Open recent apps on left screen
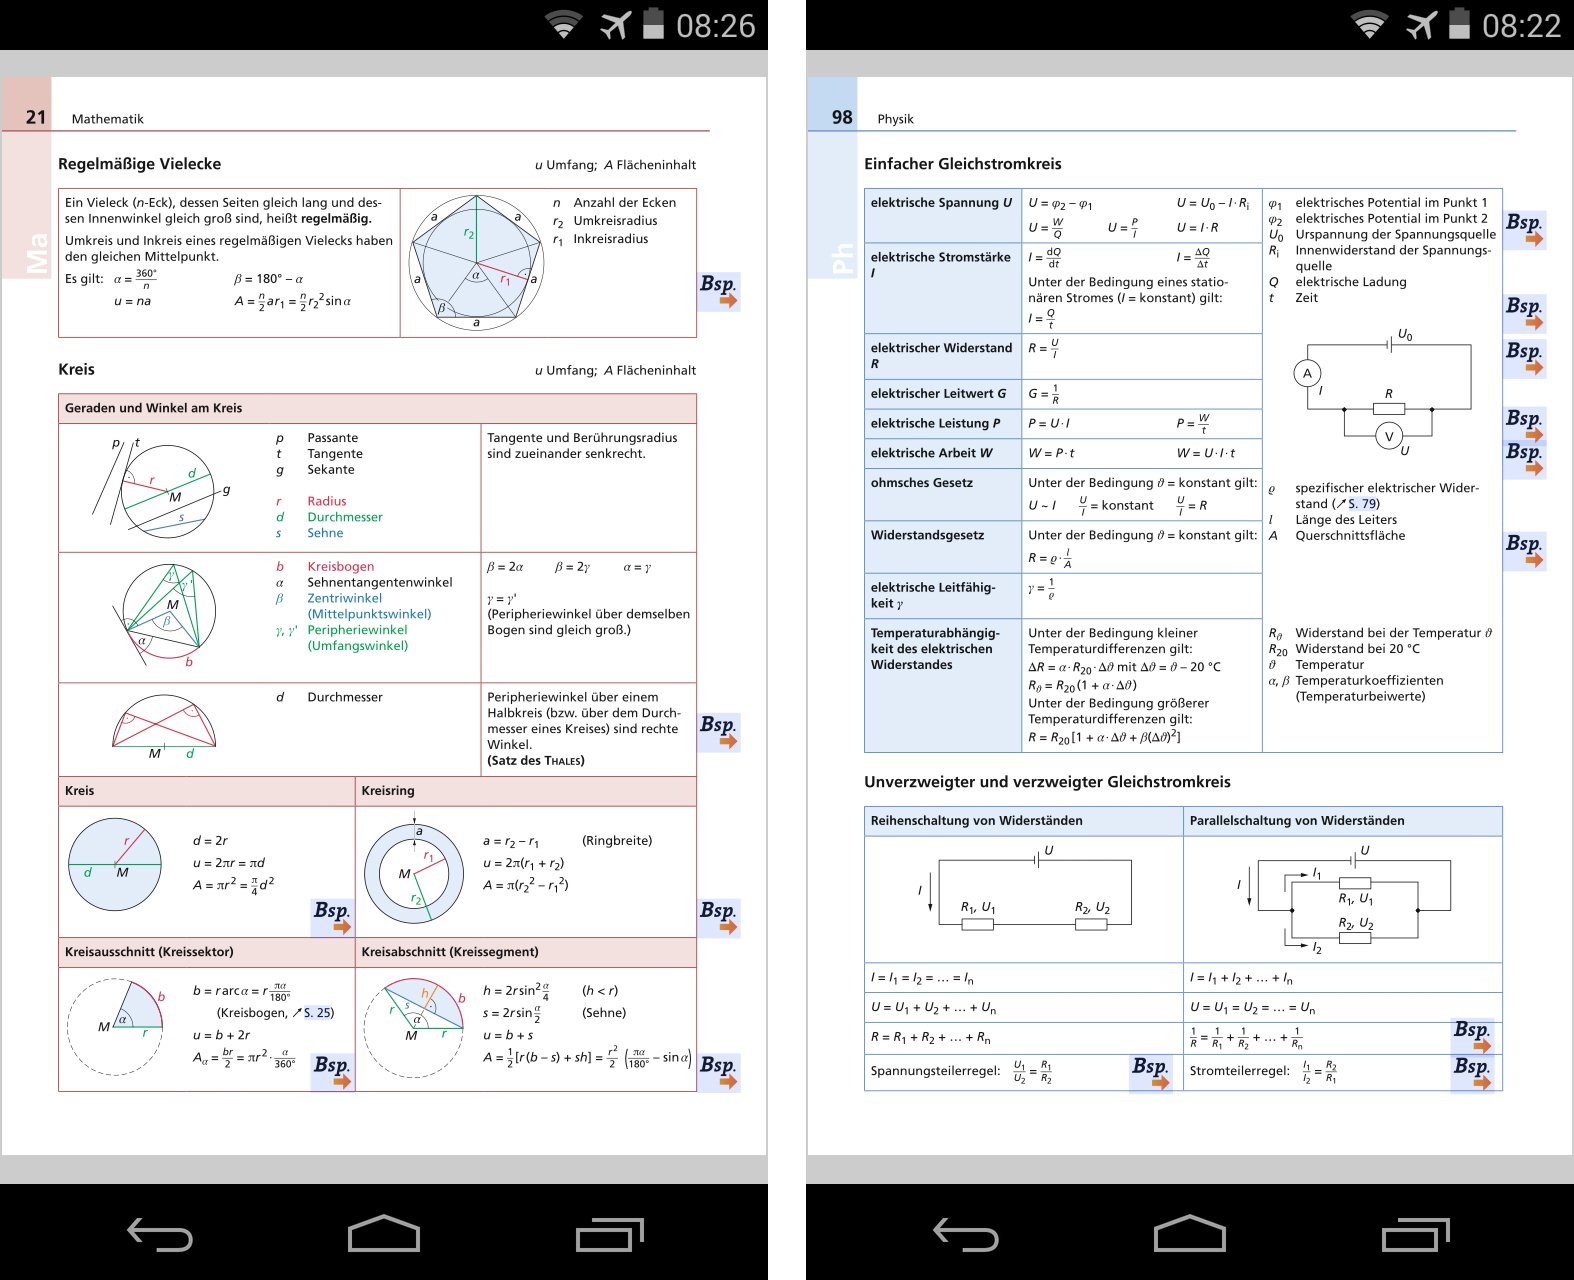1574x1280 pixels. point(610,1235)
